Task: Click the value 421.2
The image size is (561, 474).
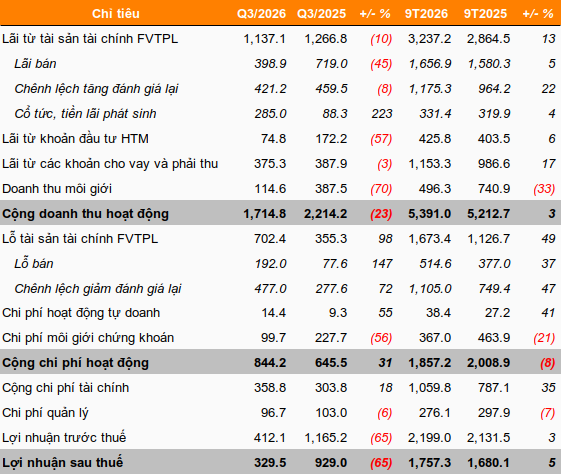Action: coord(270,89)
